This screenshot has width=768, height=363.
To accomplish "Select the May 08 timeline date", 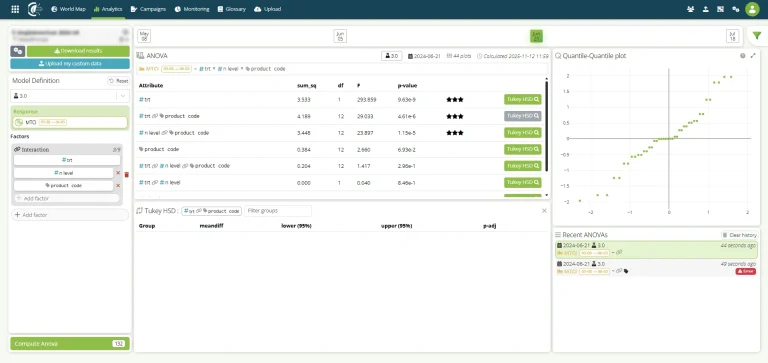I will pos(144,36).
